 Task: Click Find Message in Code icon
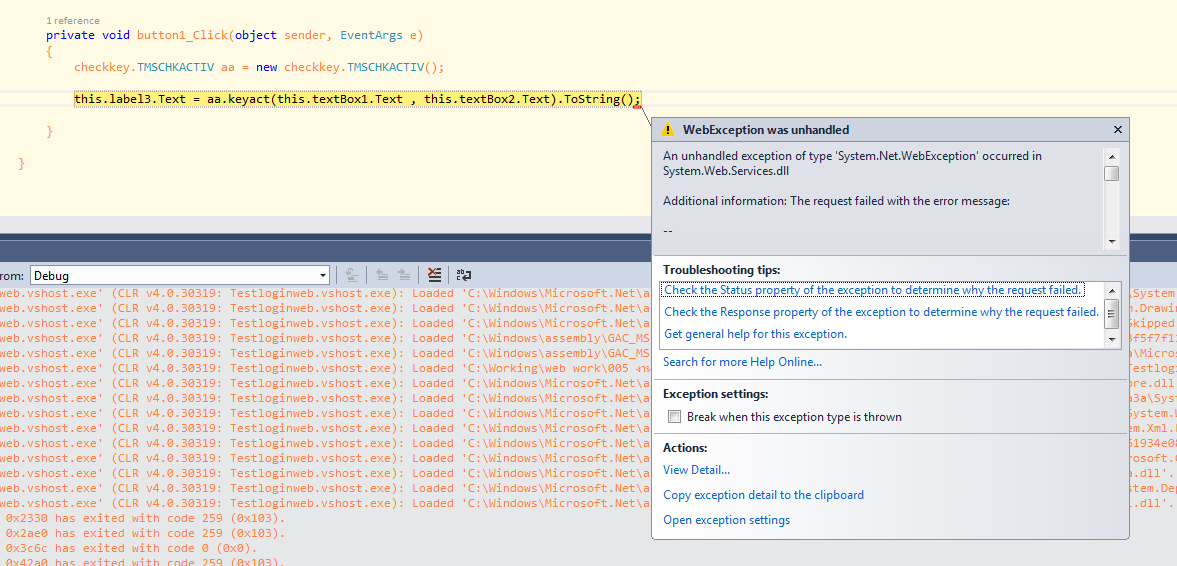point(351,275)
